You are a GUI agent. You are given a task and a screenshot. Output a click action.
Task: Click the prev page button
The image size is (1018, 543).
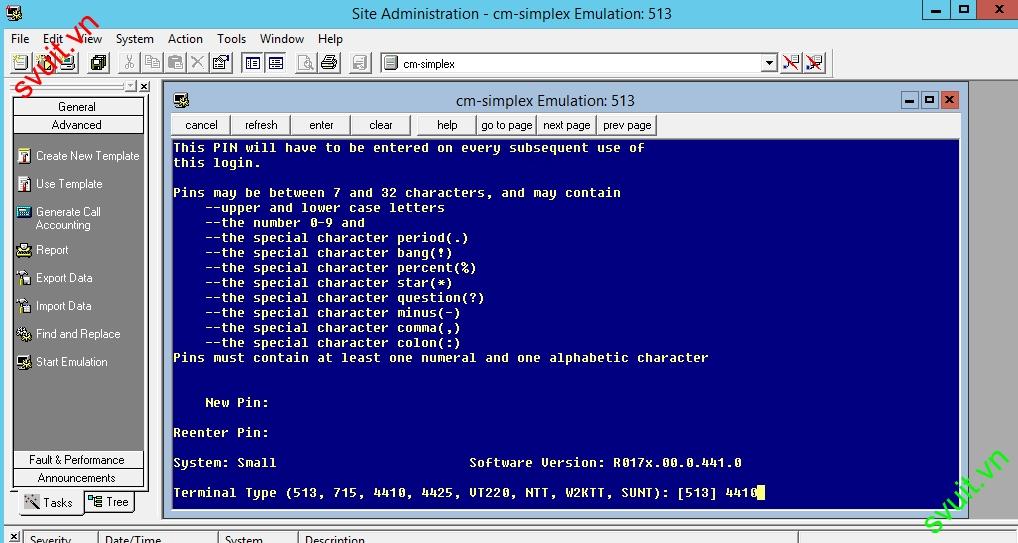pyautogui.click(x=627, y=125)
